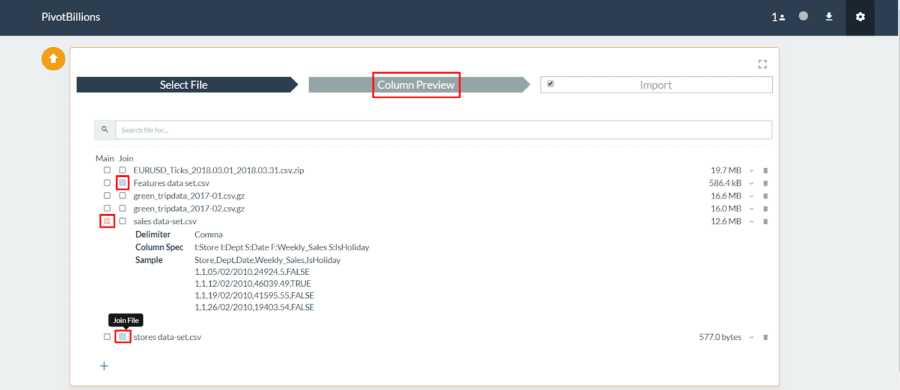Select file name sales data-set.csv
900x390 pixels.
coord(165,221)
